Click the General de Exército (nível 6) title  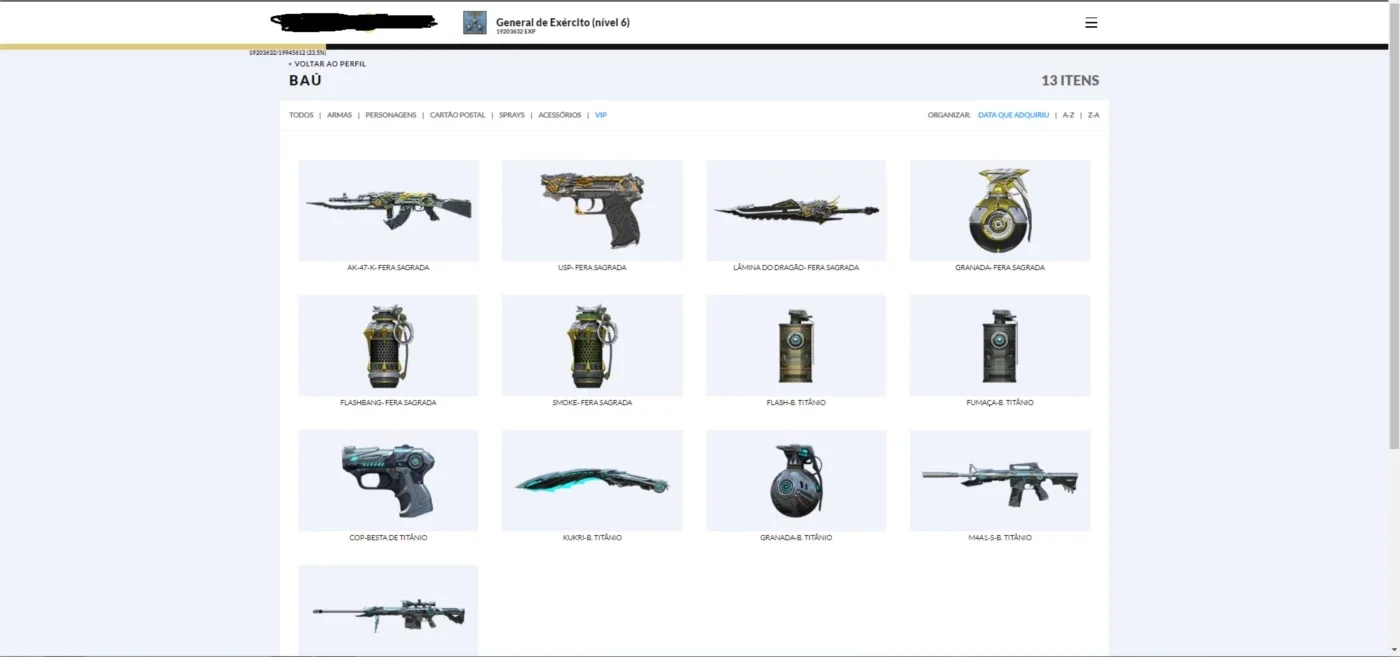(x=563, y=22)
